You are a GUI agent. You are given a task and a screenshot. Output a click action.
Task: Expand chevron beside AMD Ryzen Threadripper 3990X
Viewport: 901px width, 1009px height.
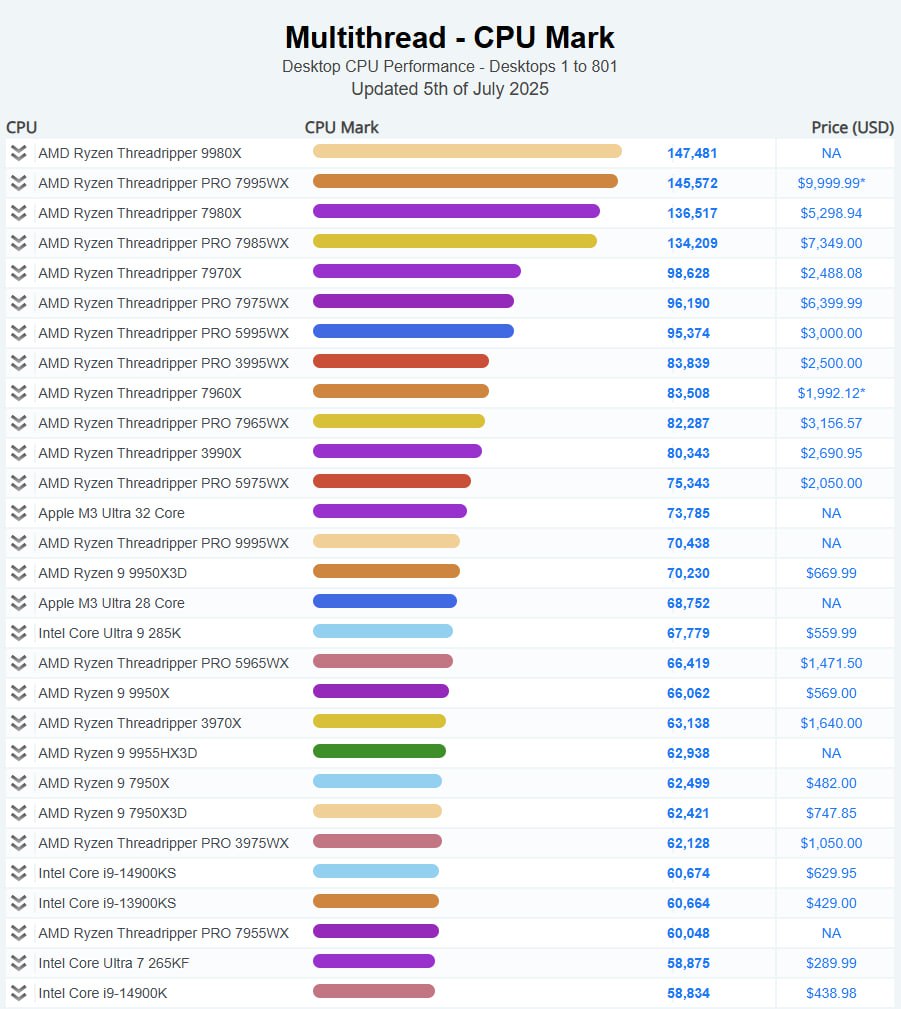click(x=19, y=453)
